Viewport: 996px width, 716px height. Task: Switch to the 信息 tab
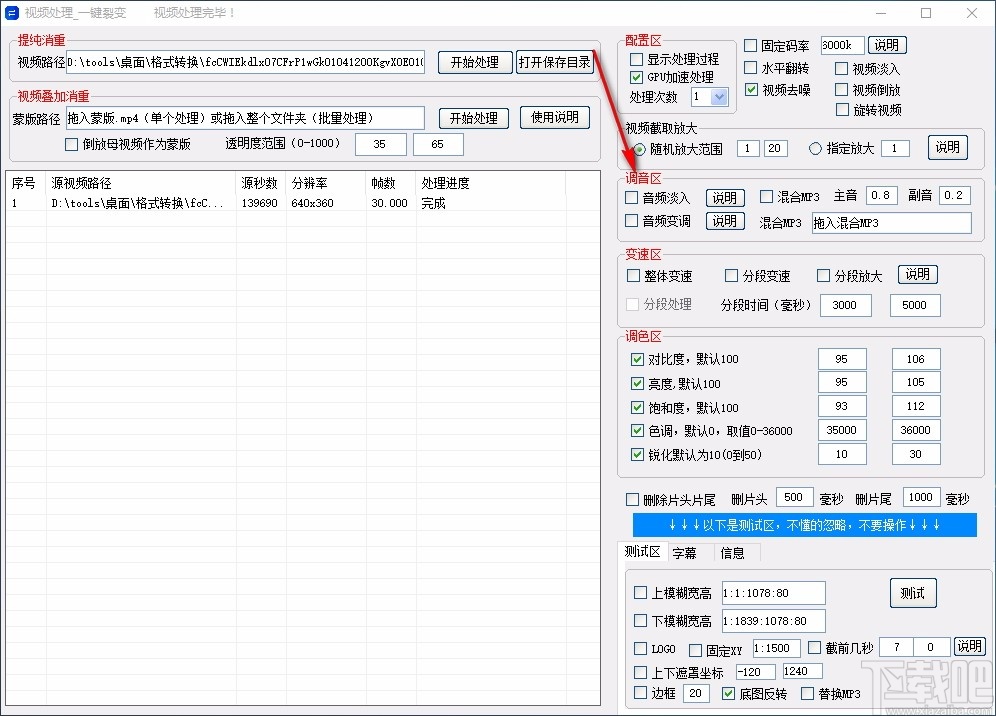point(732,551)
